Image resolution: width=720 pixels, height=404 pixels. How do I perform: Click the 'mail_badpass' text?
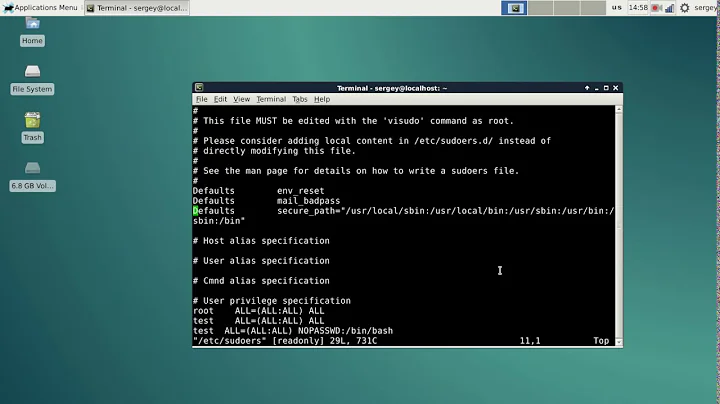[x=308, y=201]
